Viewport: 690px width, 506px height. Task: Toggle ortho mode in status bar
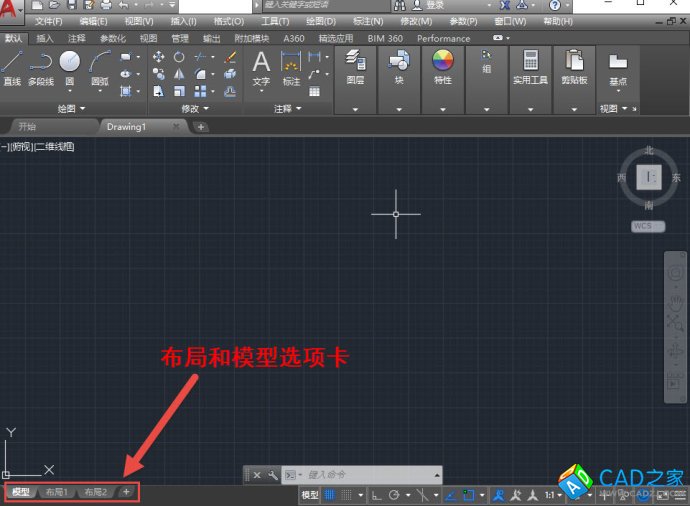pos(376,495)
